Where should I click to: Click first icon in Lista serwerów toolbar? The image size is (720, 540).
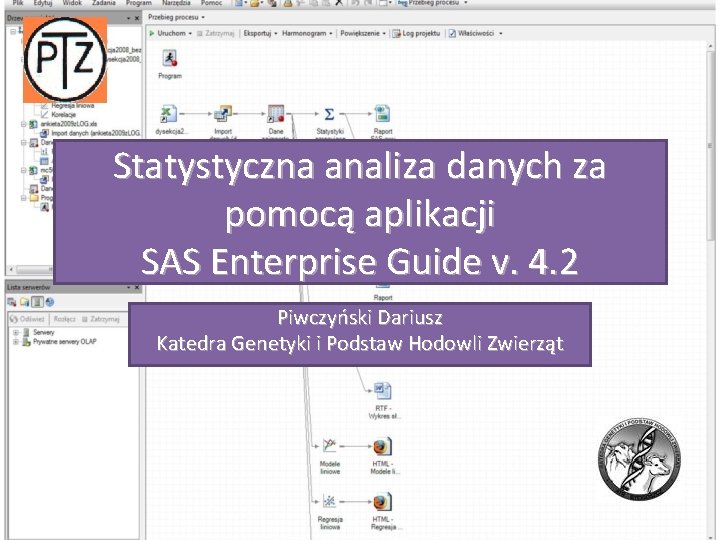tap(12, 302)
